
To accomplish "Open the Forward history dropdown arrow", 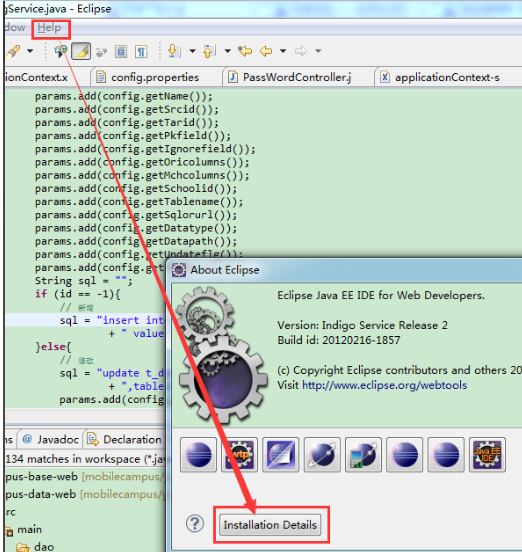I will (318, 51).
